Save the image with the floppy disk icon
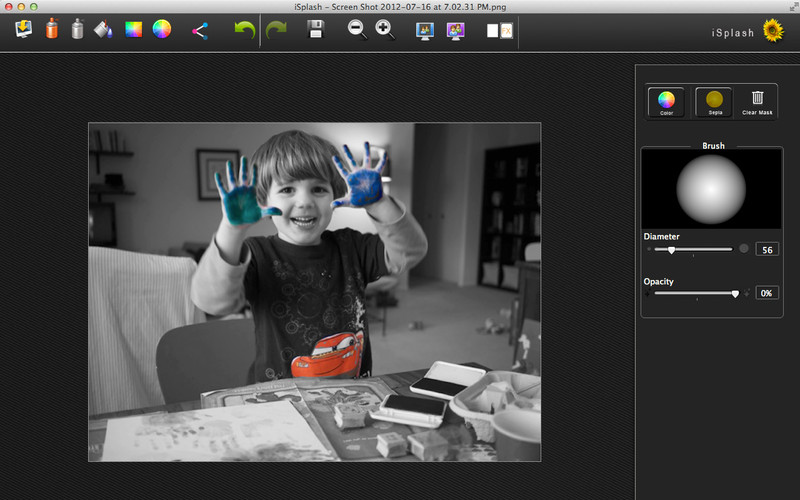Viewport: 800px width, 500px height. 316,29
